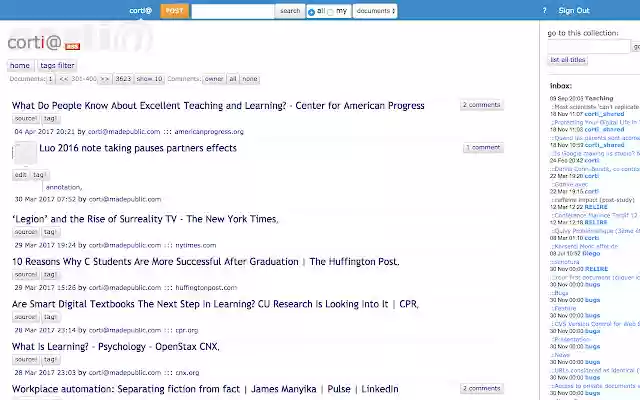Click the 'show 10' button
The image size is (640, 400).
pos(149,79)
